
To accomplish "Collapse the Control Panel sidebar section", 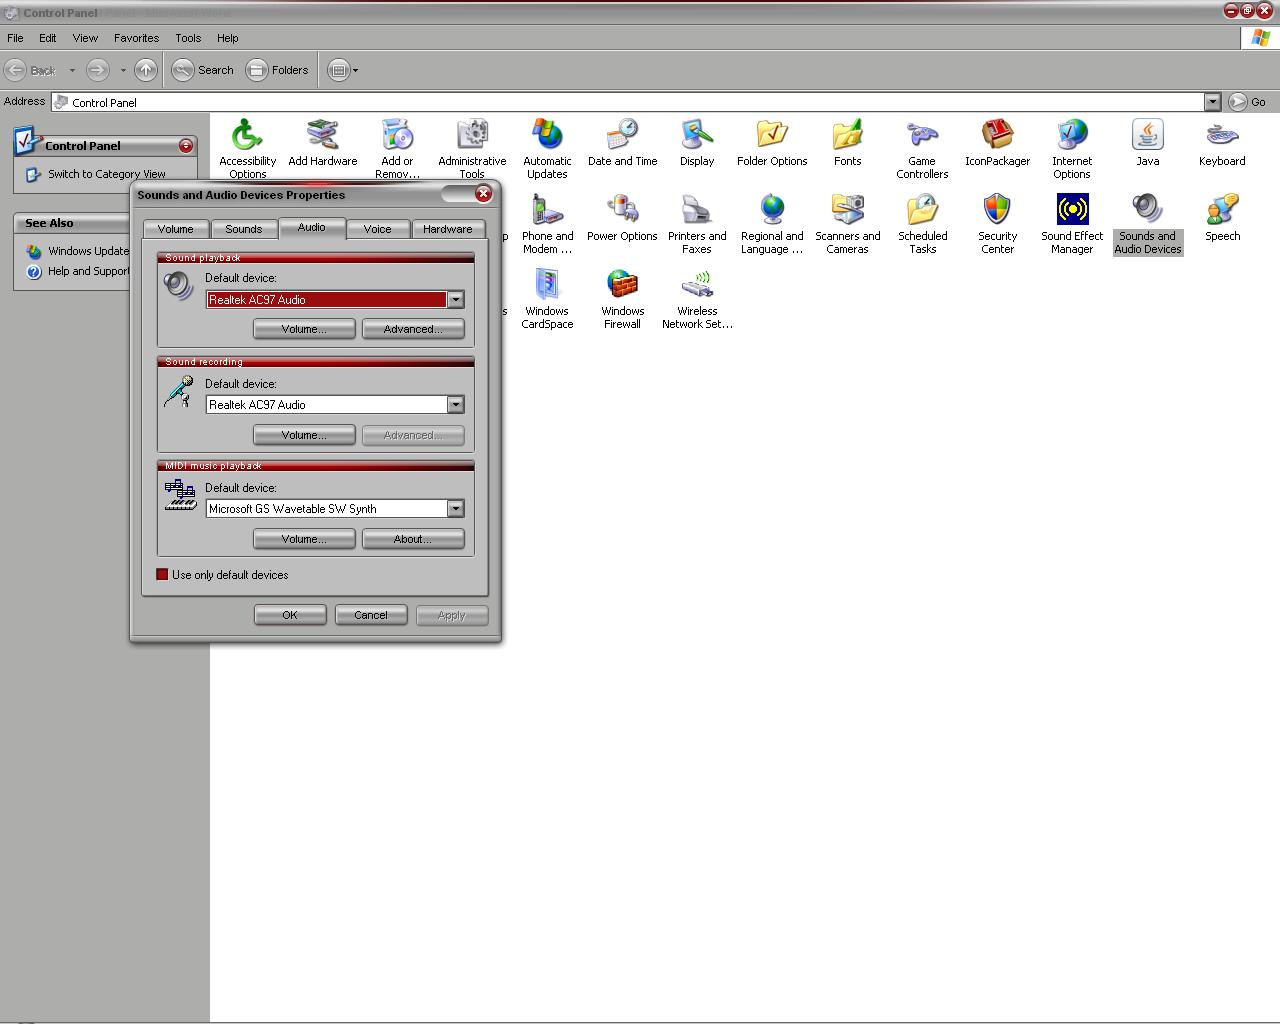I will pos(185,146).
